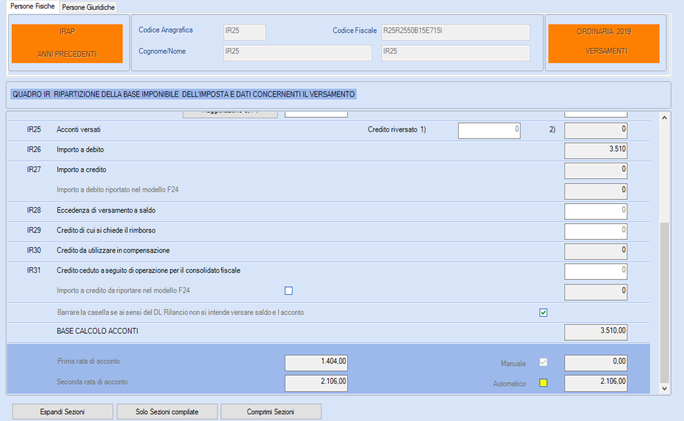684x421 pixels.
Task: Click the scroll down arrow
Action: 664,388
